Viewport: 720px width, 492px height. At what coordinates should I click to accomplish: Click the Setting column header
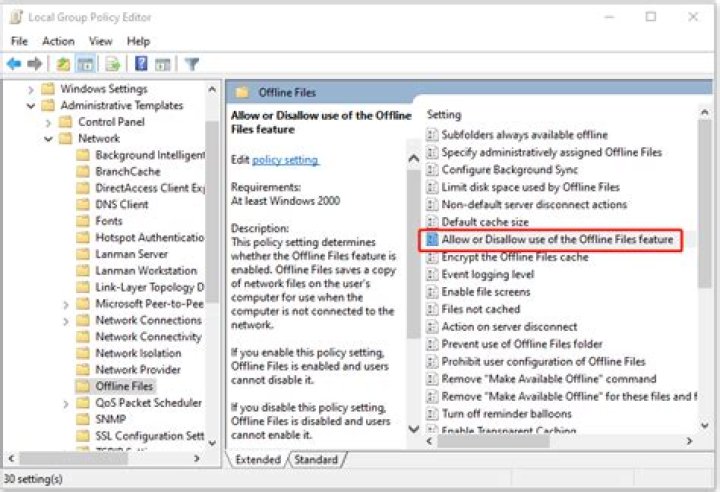coord(444,114)
